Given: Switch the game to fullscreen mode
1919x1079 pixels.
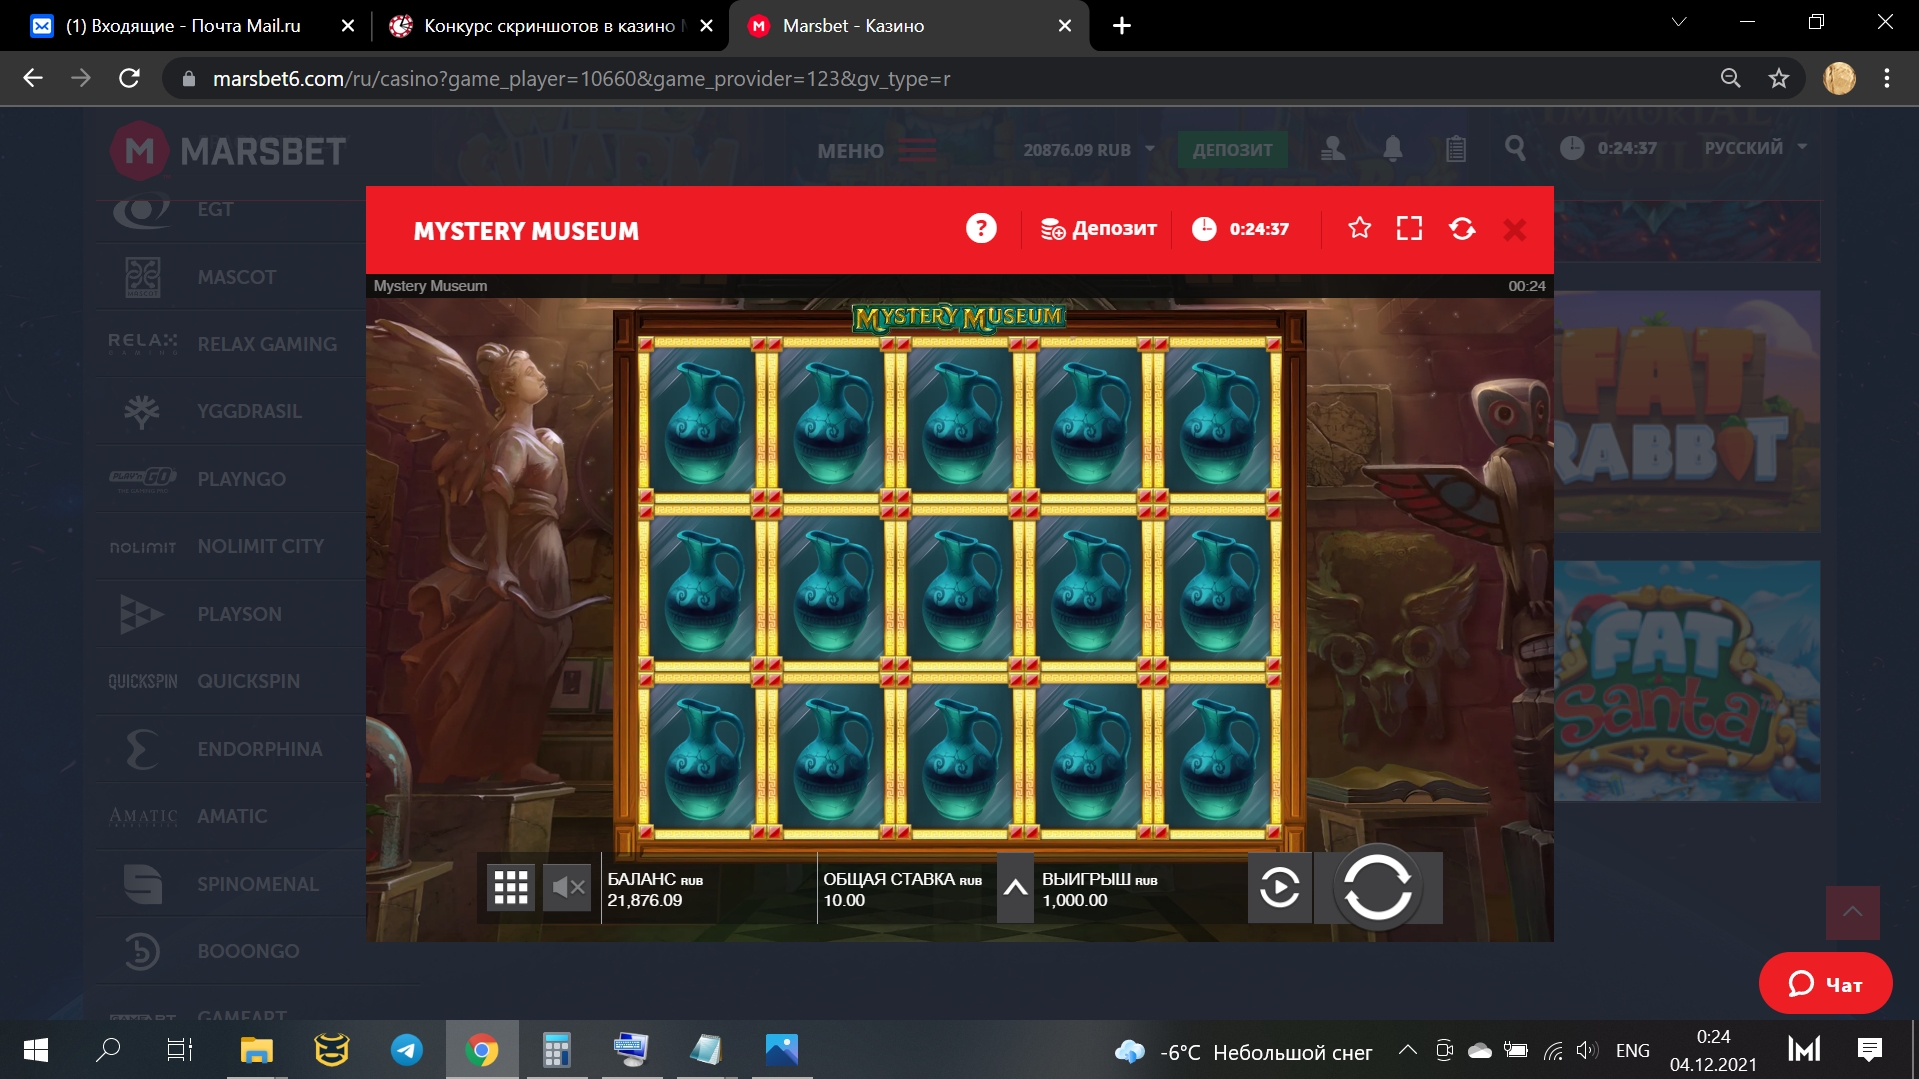Looking at the screenshot, I should point(1409,229).
